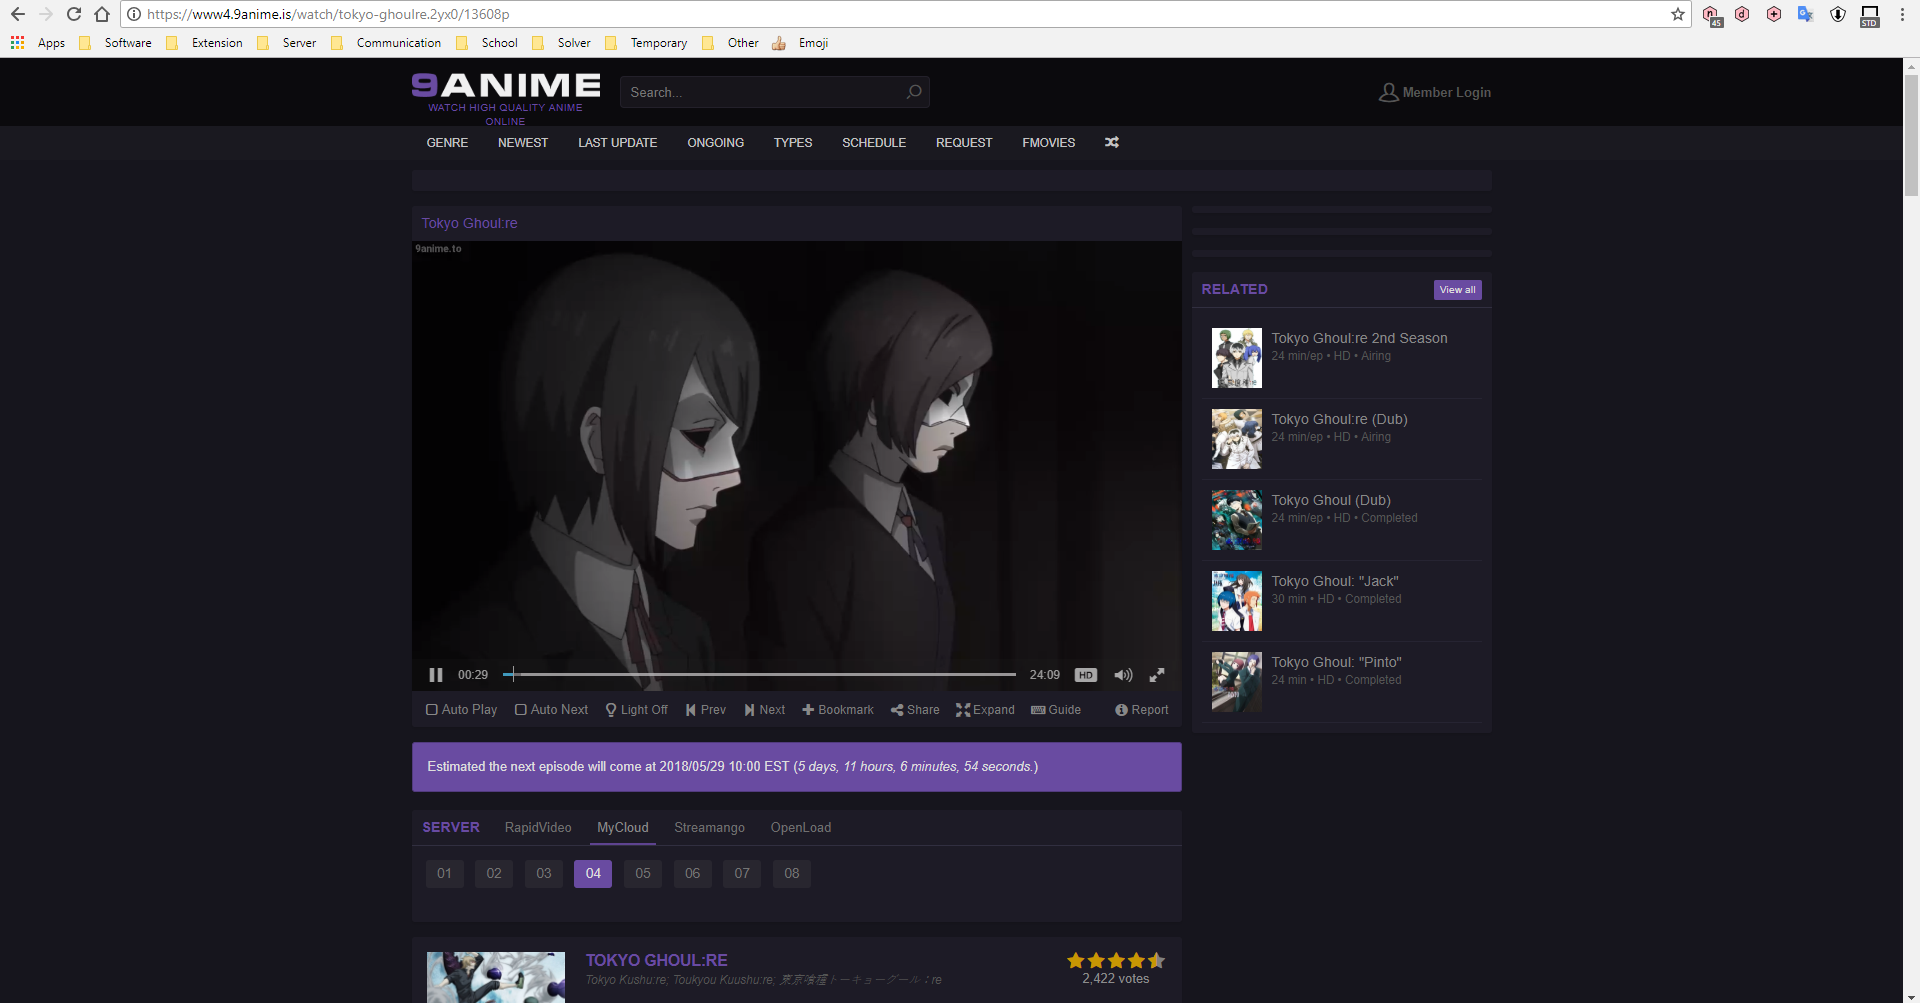Open the browser home page icon
The width and height of the screenshot is (1920, 1003).
point(102,14)
